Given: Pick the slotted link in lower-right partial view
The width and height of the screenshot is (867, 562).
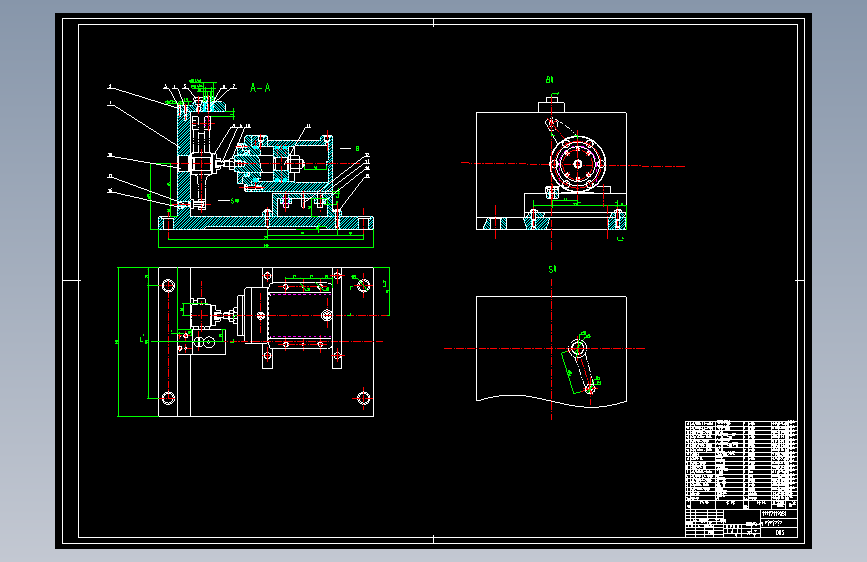Looking at the screenshot, I should 583,367.
